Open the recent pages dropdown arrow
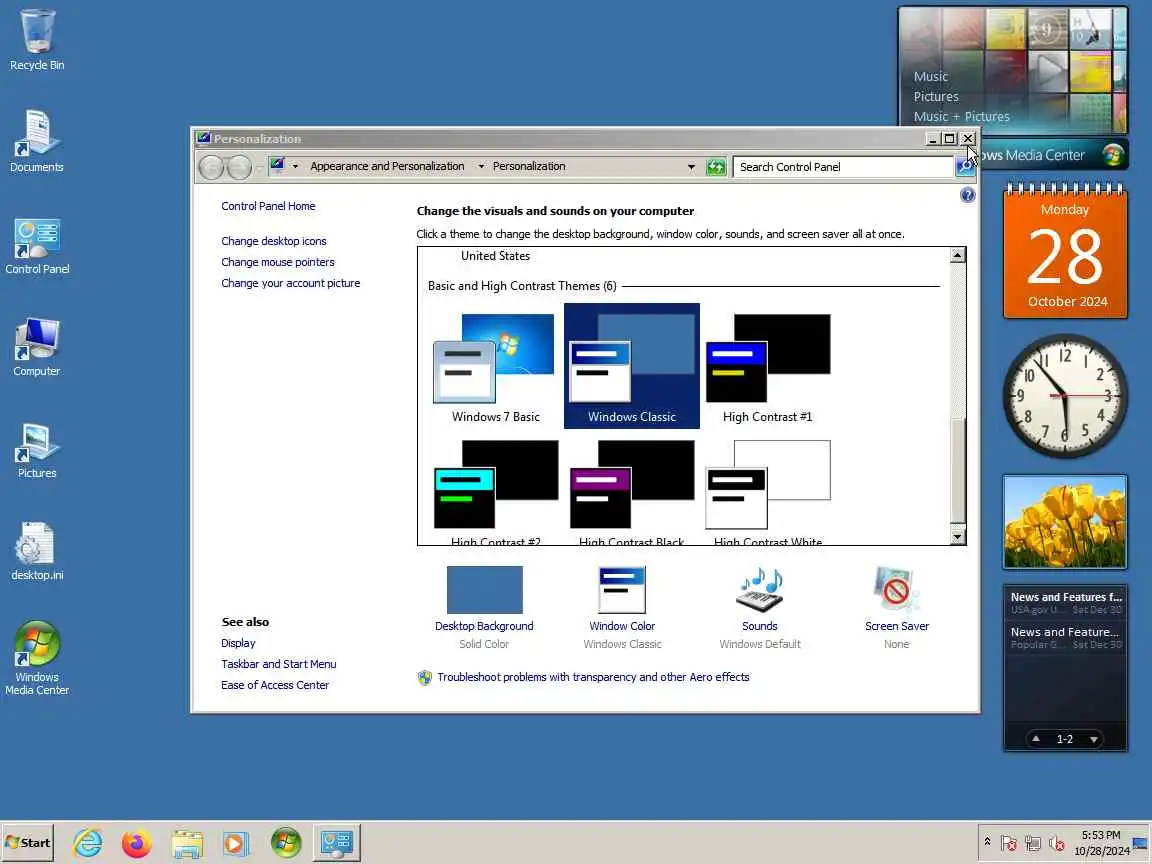The height and width of the screenshot is (864, 1152). 259,168
